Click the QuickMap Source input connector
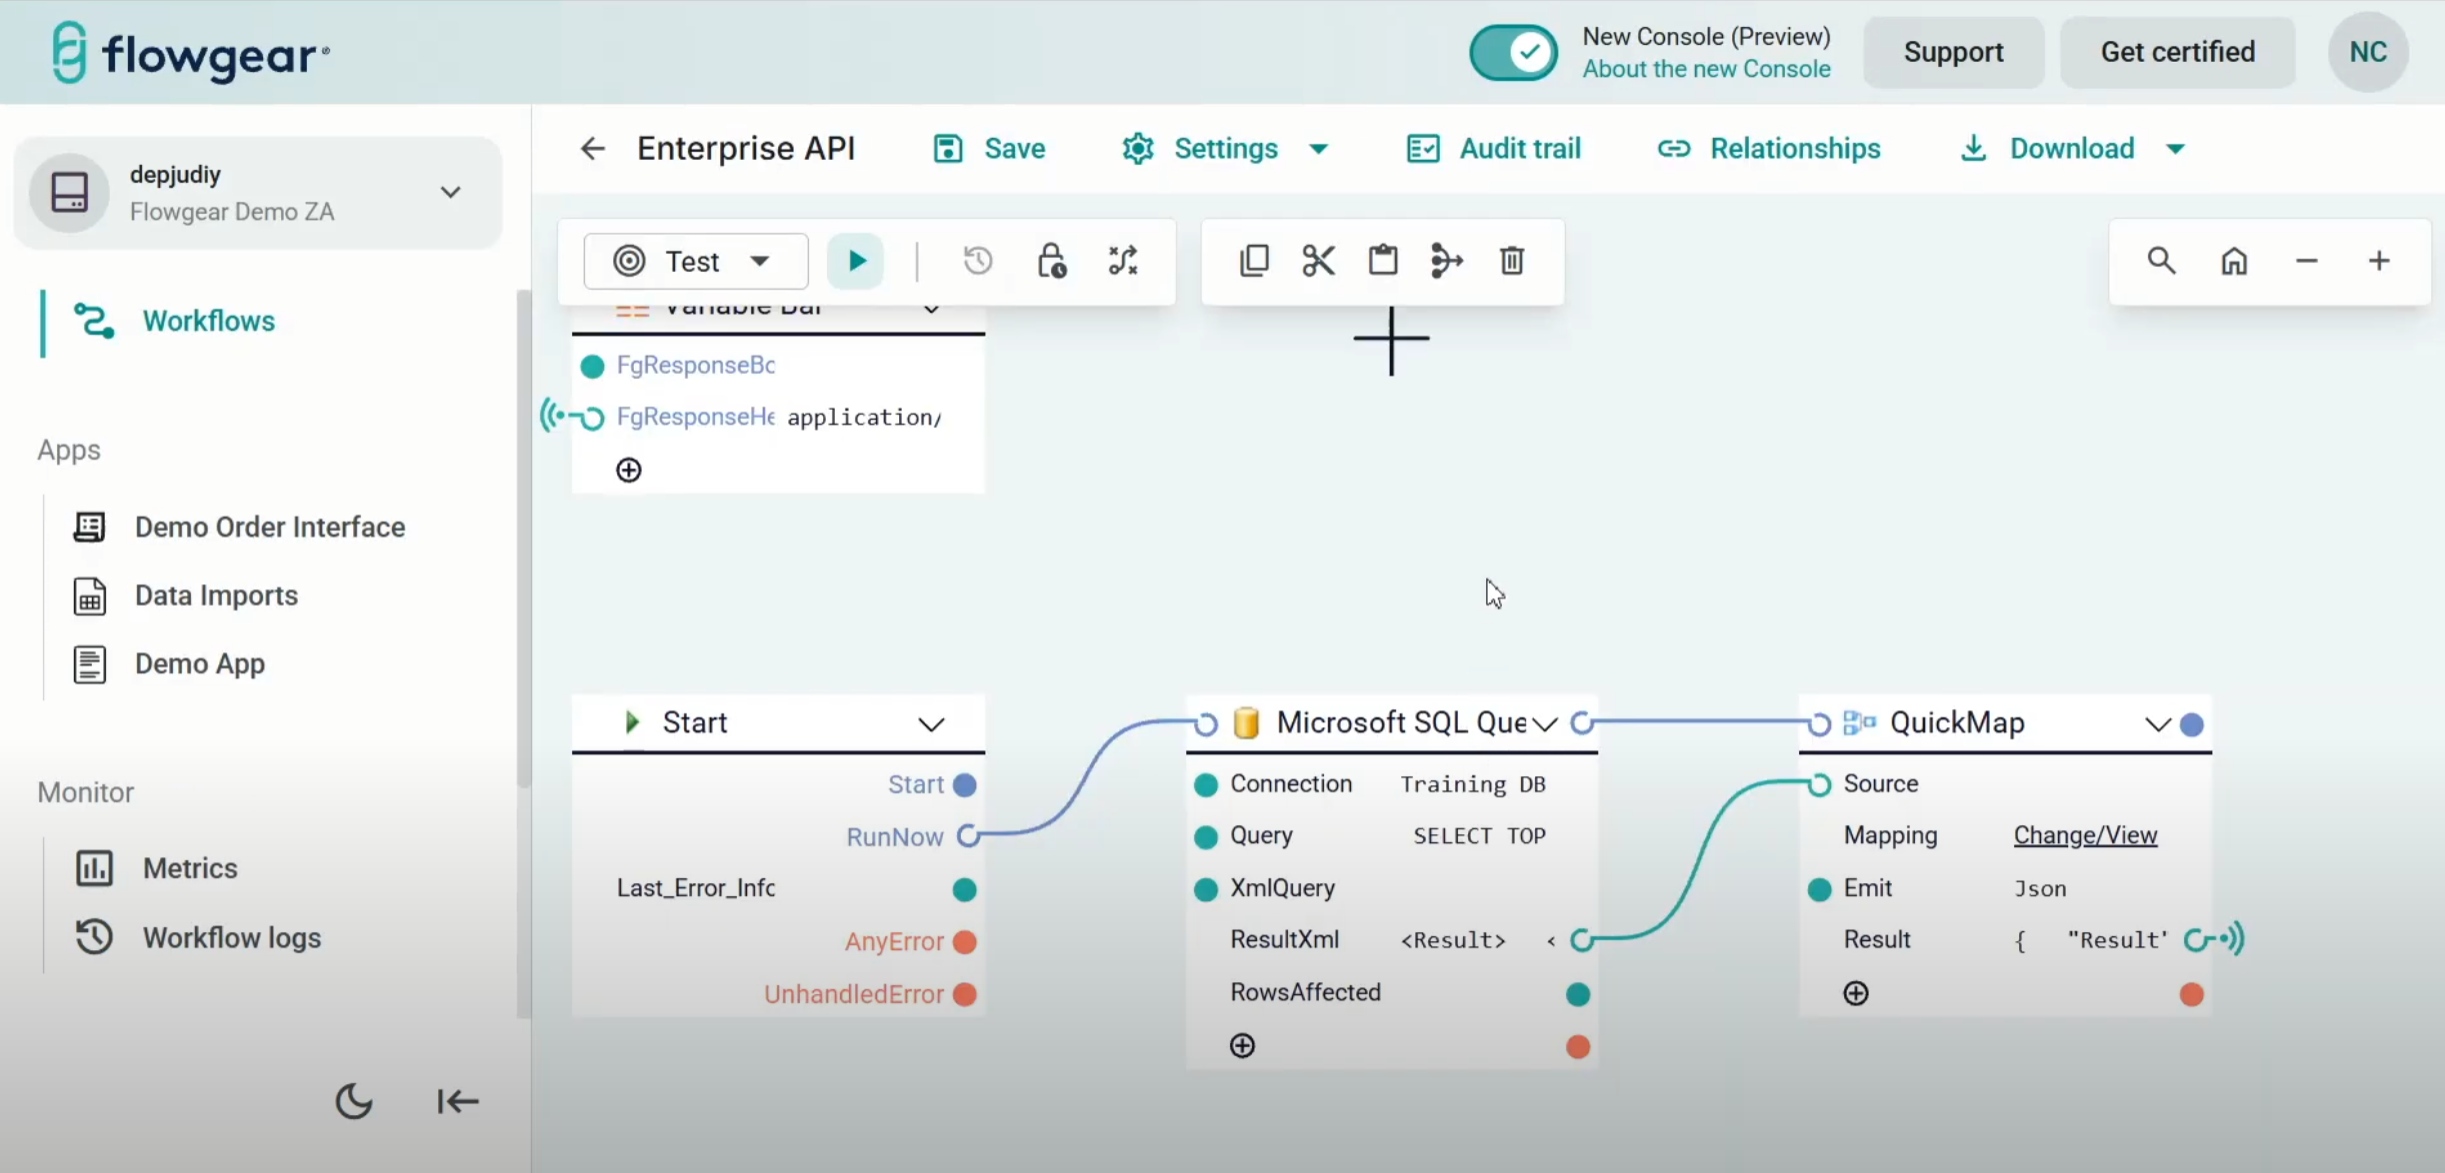This screenshot has width=2445, height=1173. point(1819,784)
